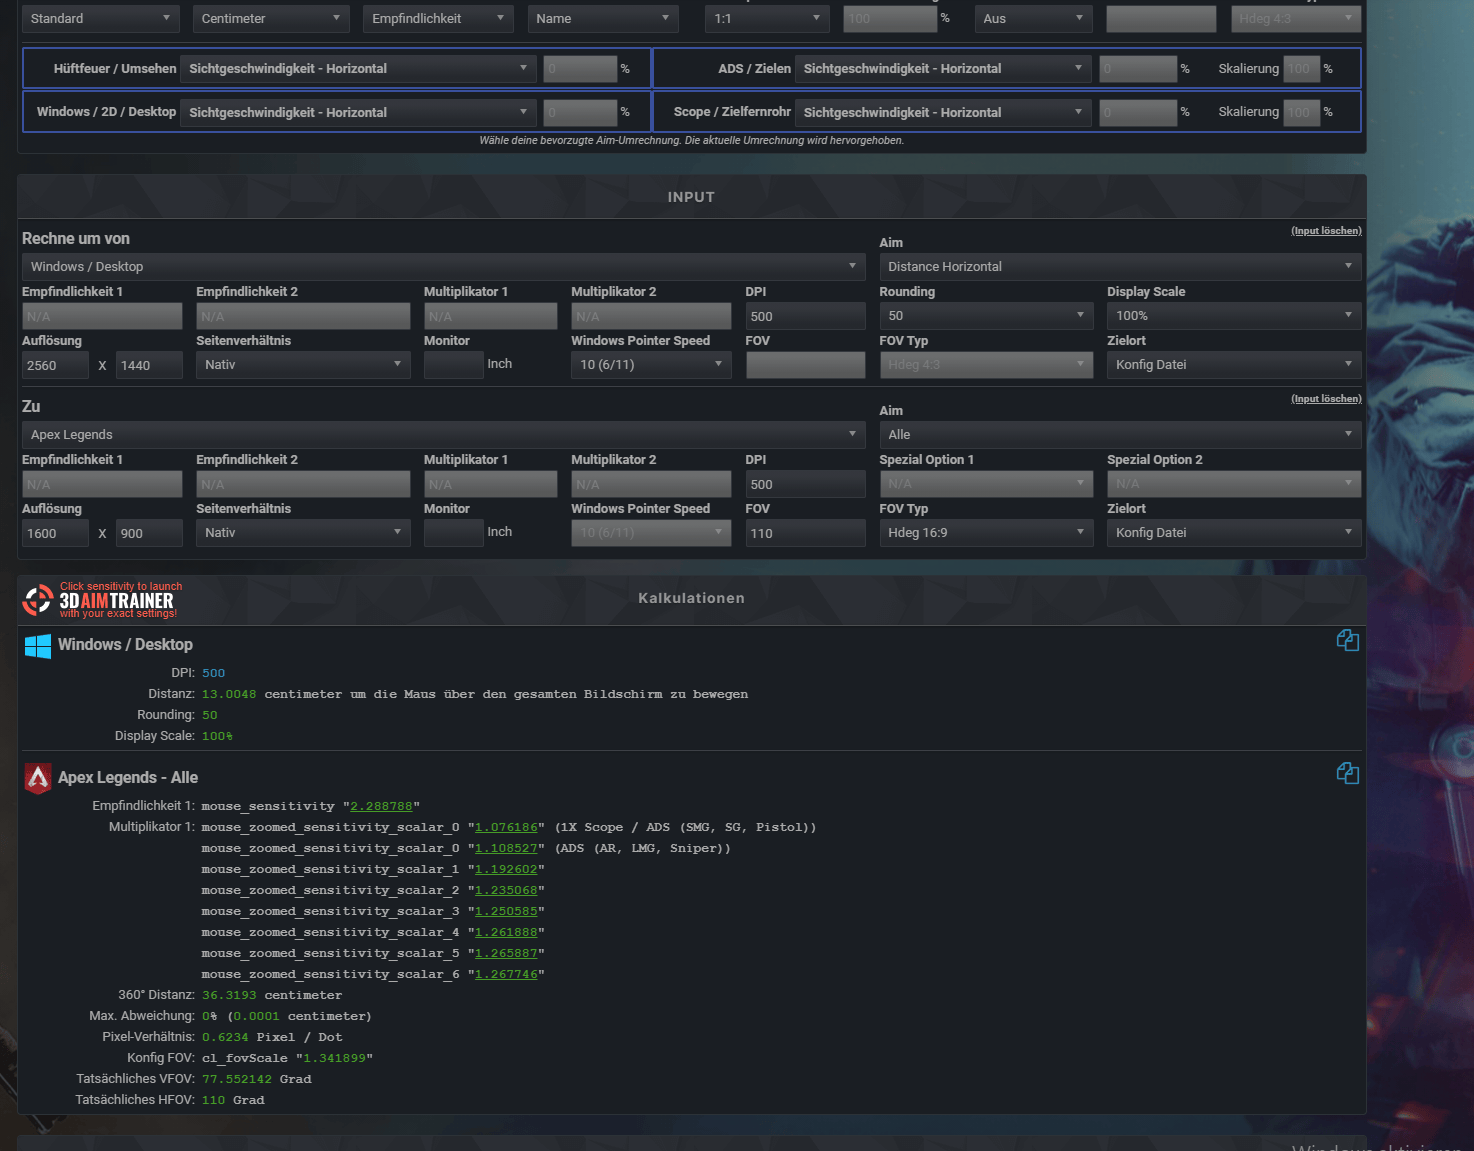
Task: Click the Apex Legends logo icon
Action: pyautogui.click(x=38, y=778)
